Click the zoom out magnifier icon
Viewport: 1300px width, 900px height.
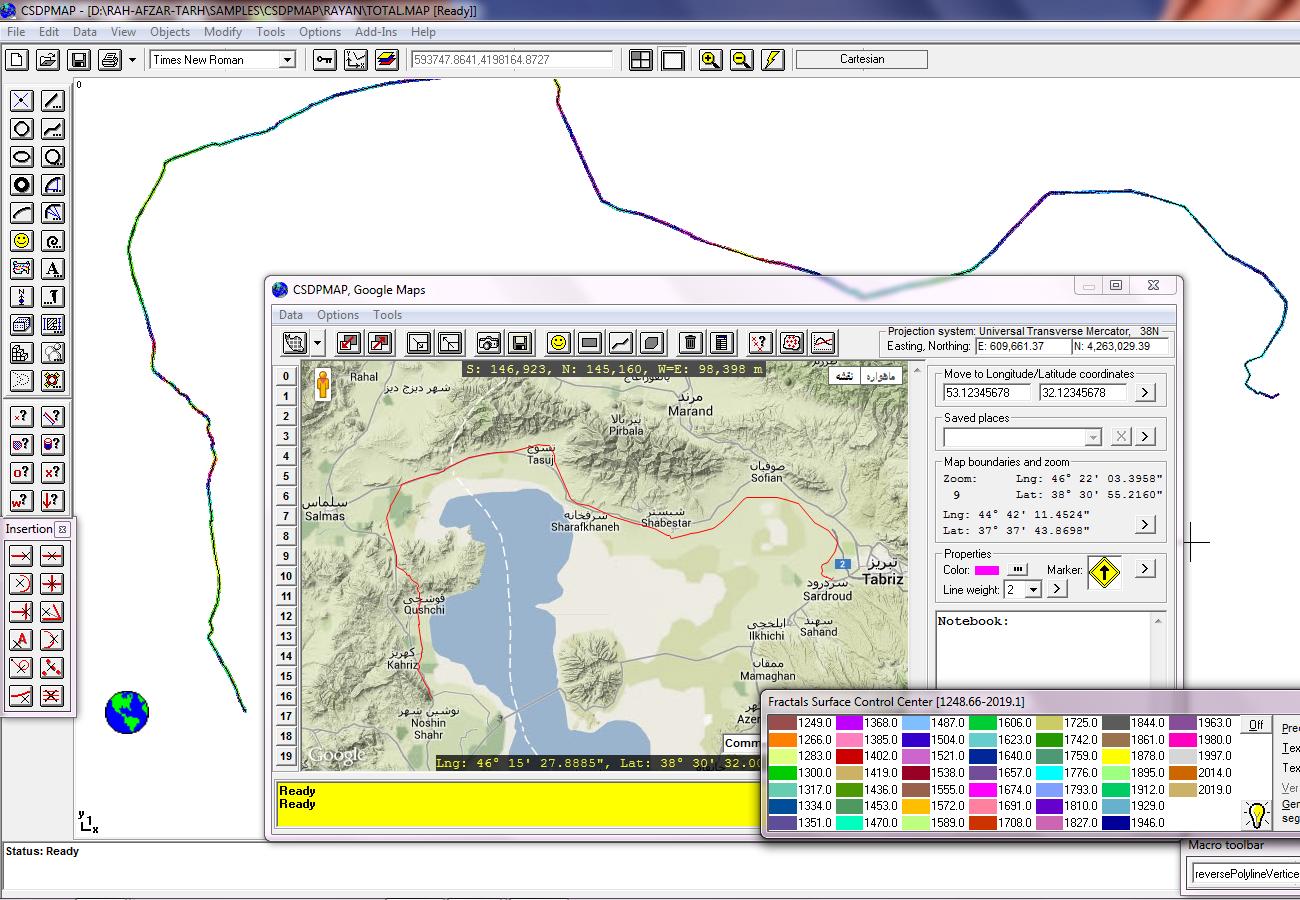tap(741, 60)
